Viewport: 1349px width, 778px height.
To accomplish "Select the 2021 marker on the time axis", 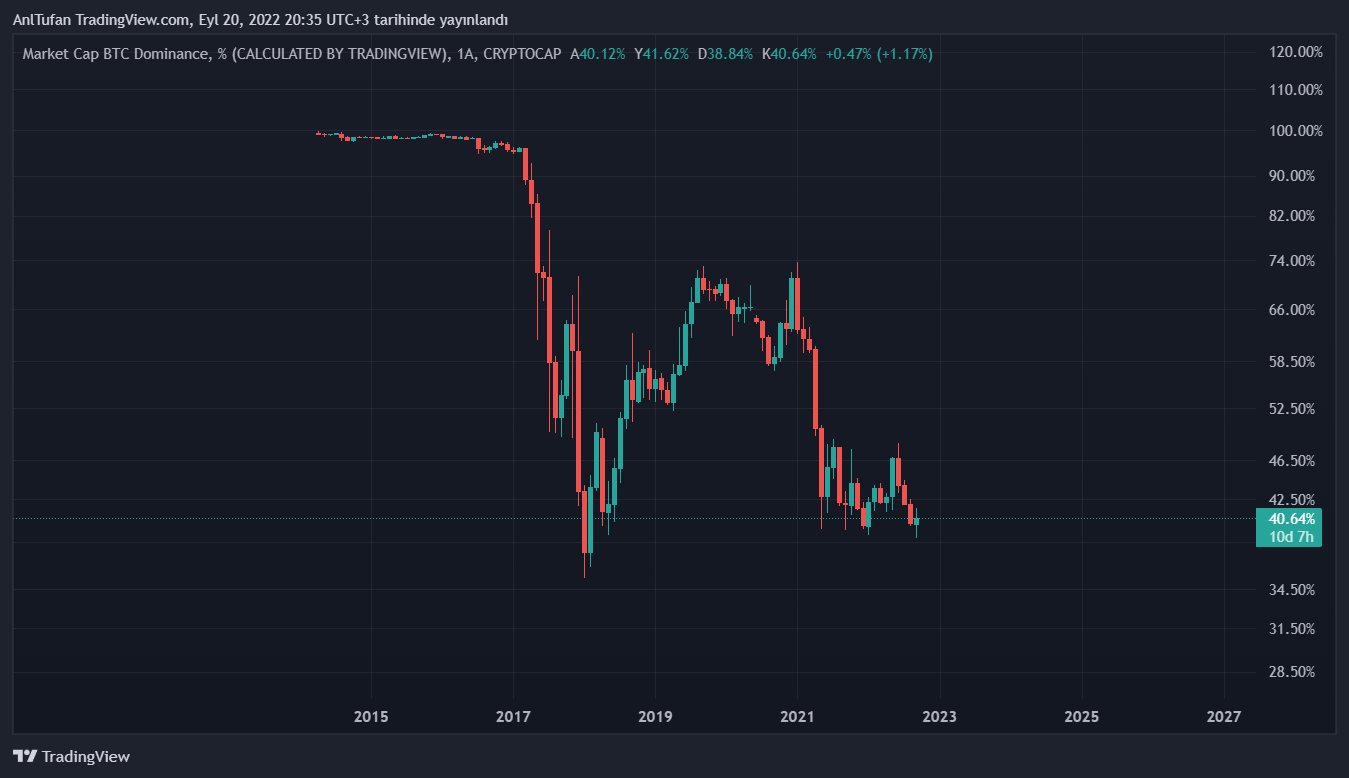I will (797, 717).
